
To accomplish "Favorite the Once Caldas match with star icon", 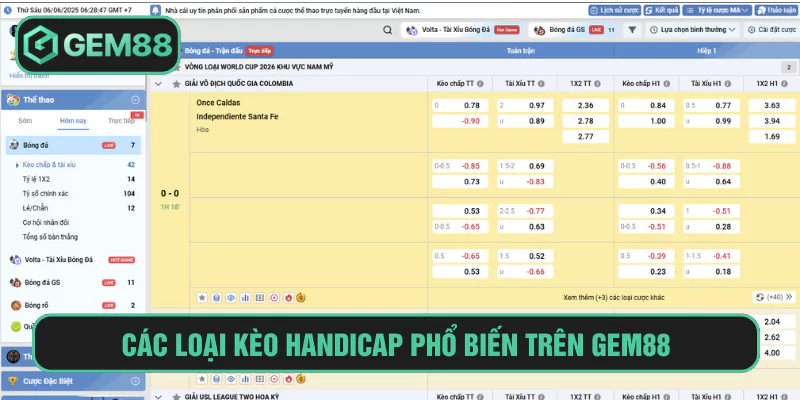I will click(x=202, y=297).
